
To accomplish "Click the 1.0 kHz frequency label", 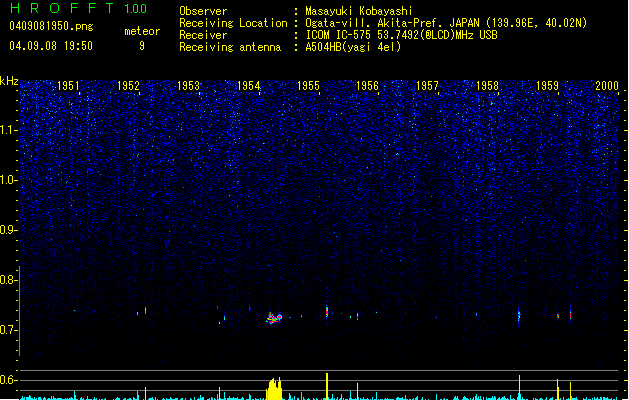I will click(9, 180).
